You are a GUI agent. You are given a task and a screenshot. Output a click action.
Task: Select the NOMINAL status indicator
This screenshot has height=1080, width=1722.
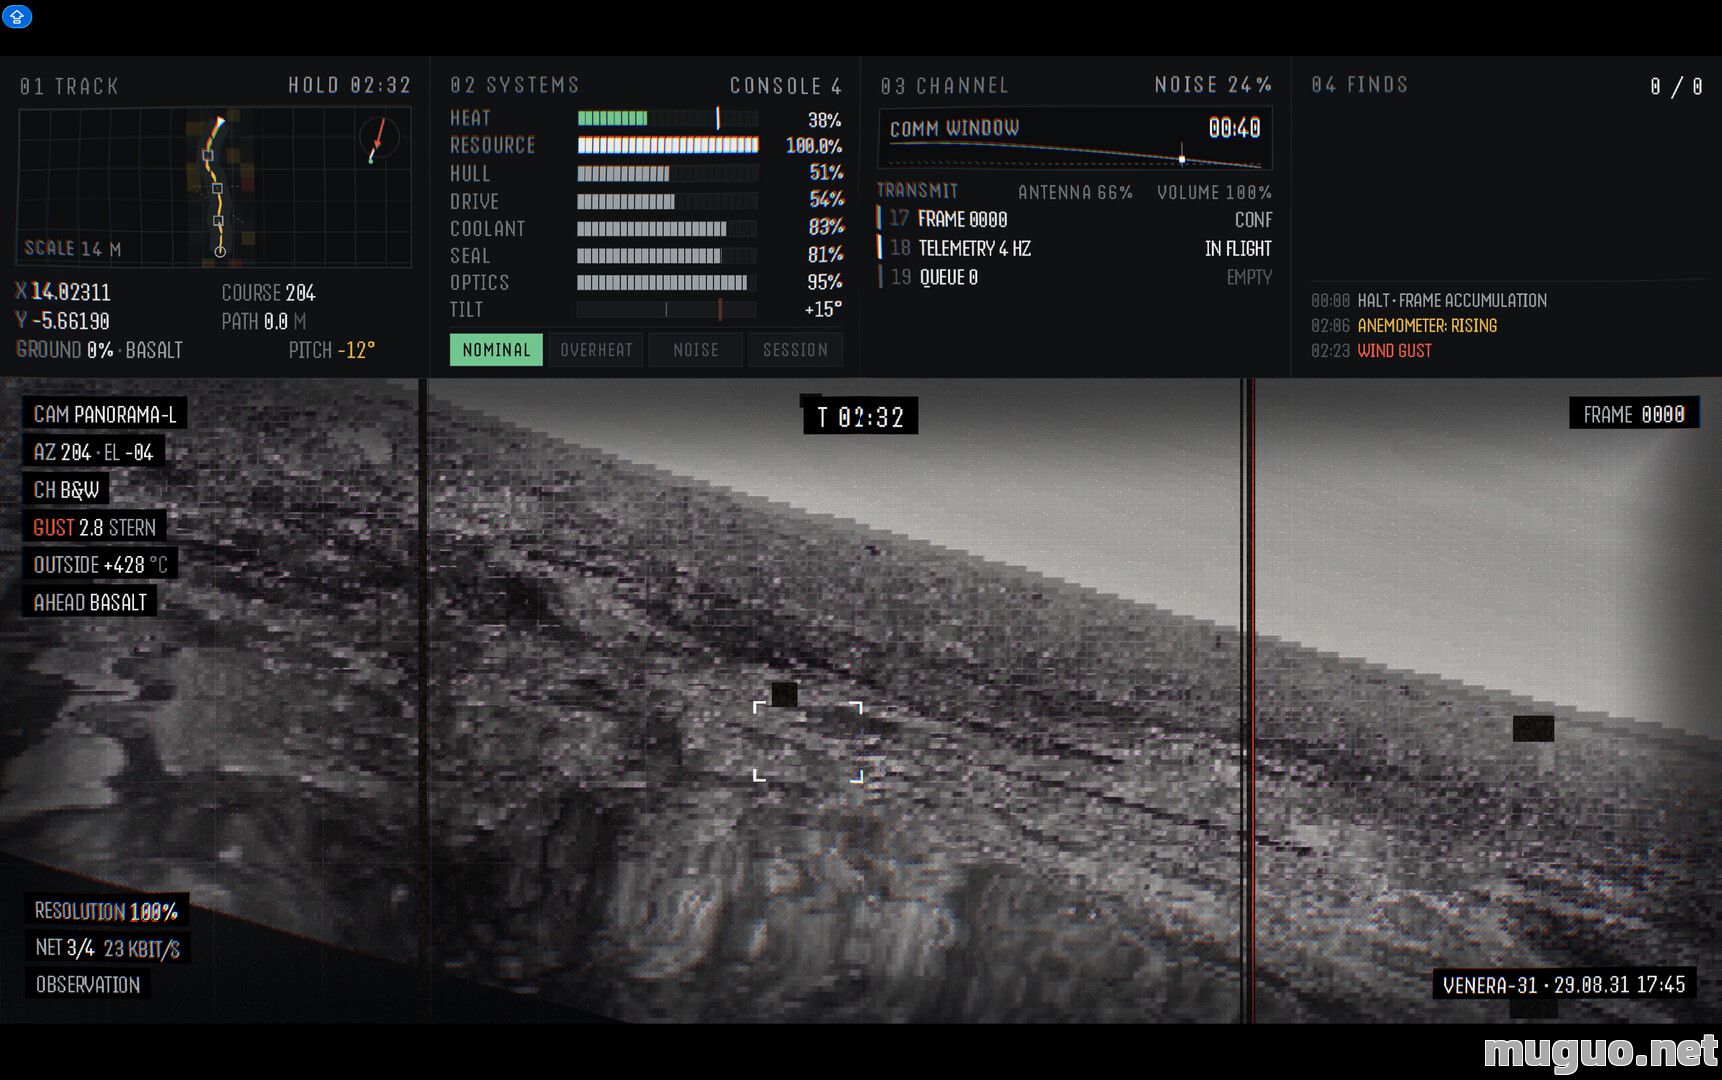click(x=496, y=350)
